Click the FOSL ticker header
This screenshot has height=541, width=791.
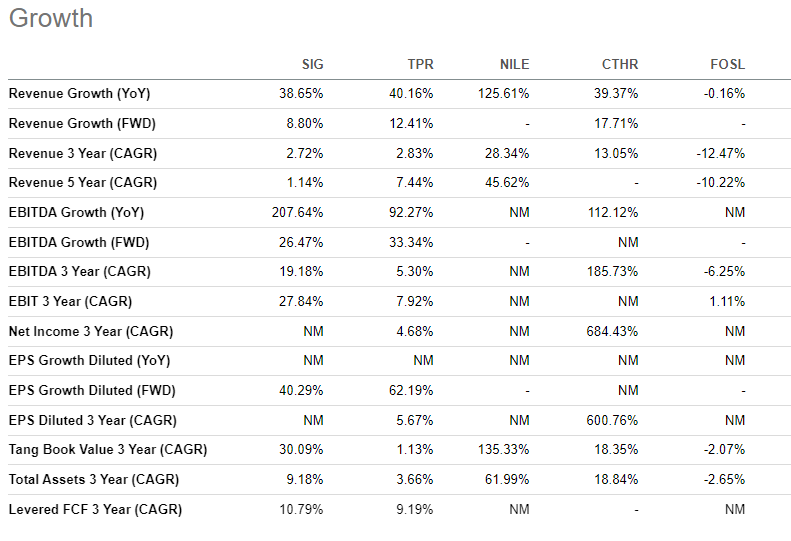click(x=727, y=65)
